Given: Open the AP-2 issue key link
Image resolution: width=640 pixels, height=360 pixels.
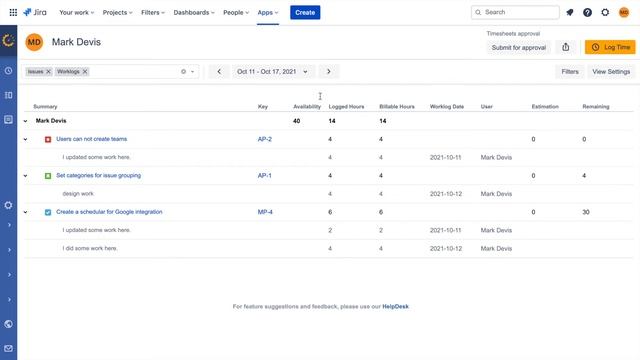Looking at the screenshot, I should pos(264,139).
